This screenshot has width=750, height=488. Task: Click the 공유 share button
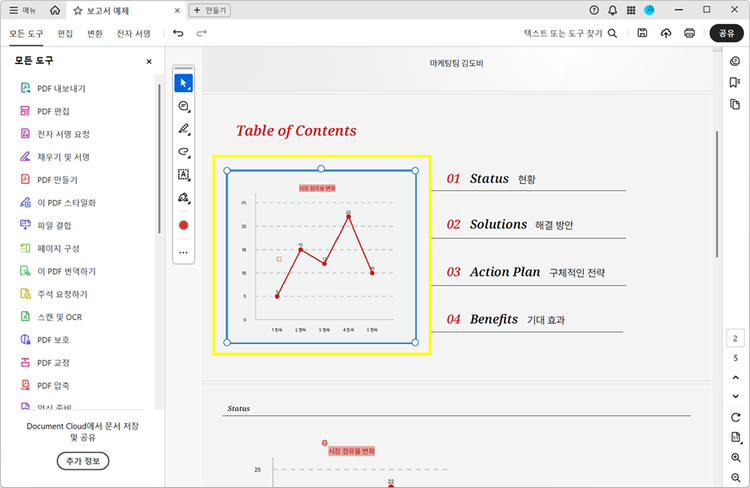pos(726,33)
